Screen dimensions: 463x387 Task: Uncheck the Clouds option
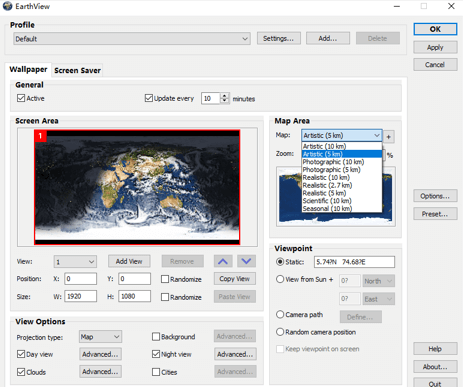[21, 372]
